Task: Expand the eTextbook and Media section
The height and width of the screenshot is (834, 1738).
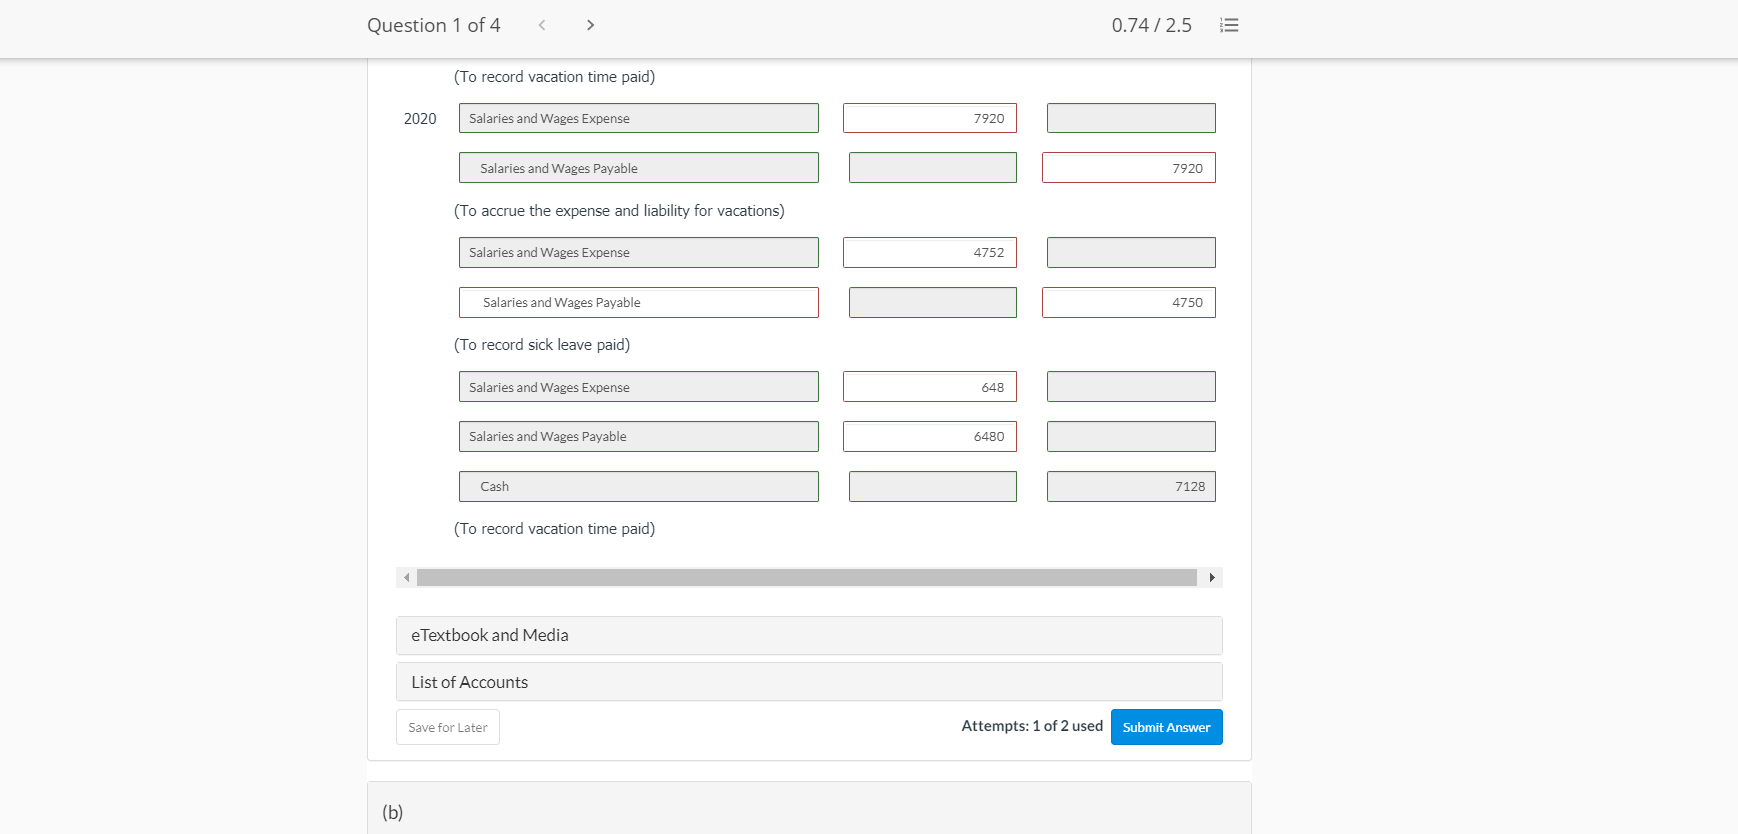Action: point(809,636)
